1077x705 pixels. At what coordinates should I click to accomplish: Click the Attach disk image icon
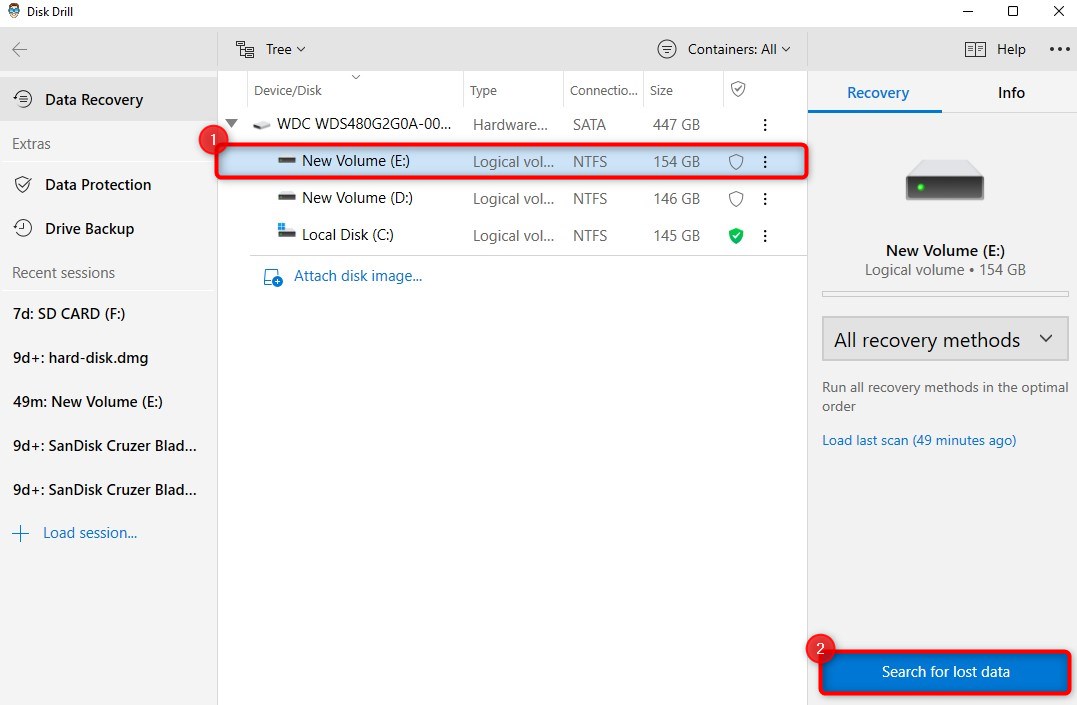tap(273, 277)
